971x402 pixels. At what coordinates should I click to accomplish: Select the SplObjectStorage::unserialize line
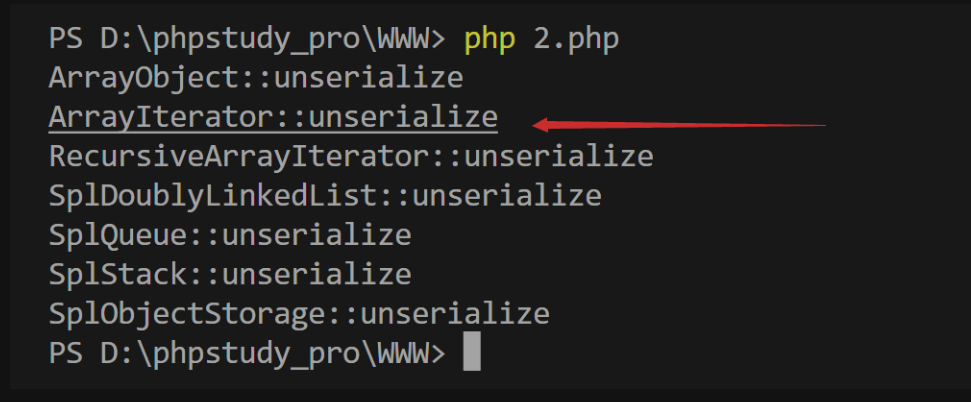299,314
